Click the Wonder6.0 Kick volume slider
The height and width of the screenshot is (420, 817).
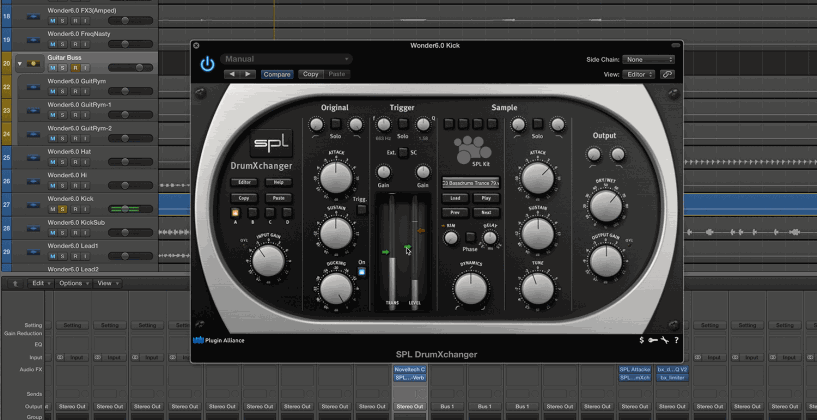click(x=130, y=209)
